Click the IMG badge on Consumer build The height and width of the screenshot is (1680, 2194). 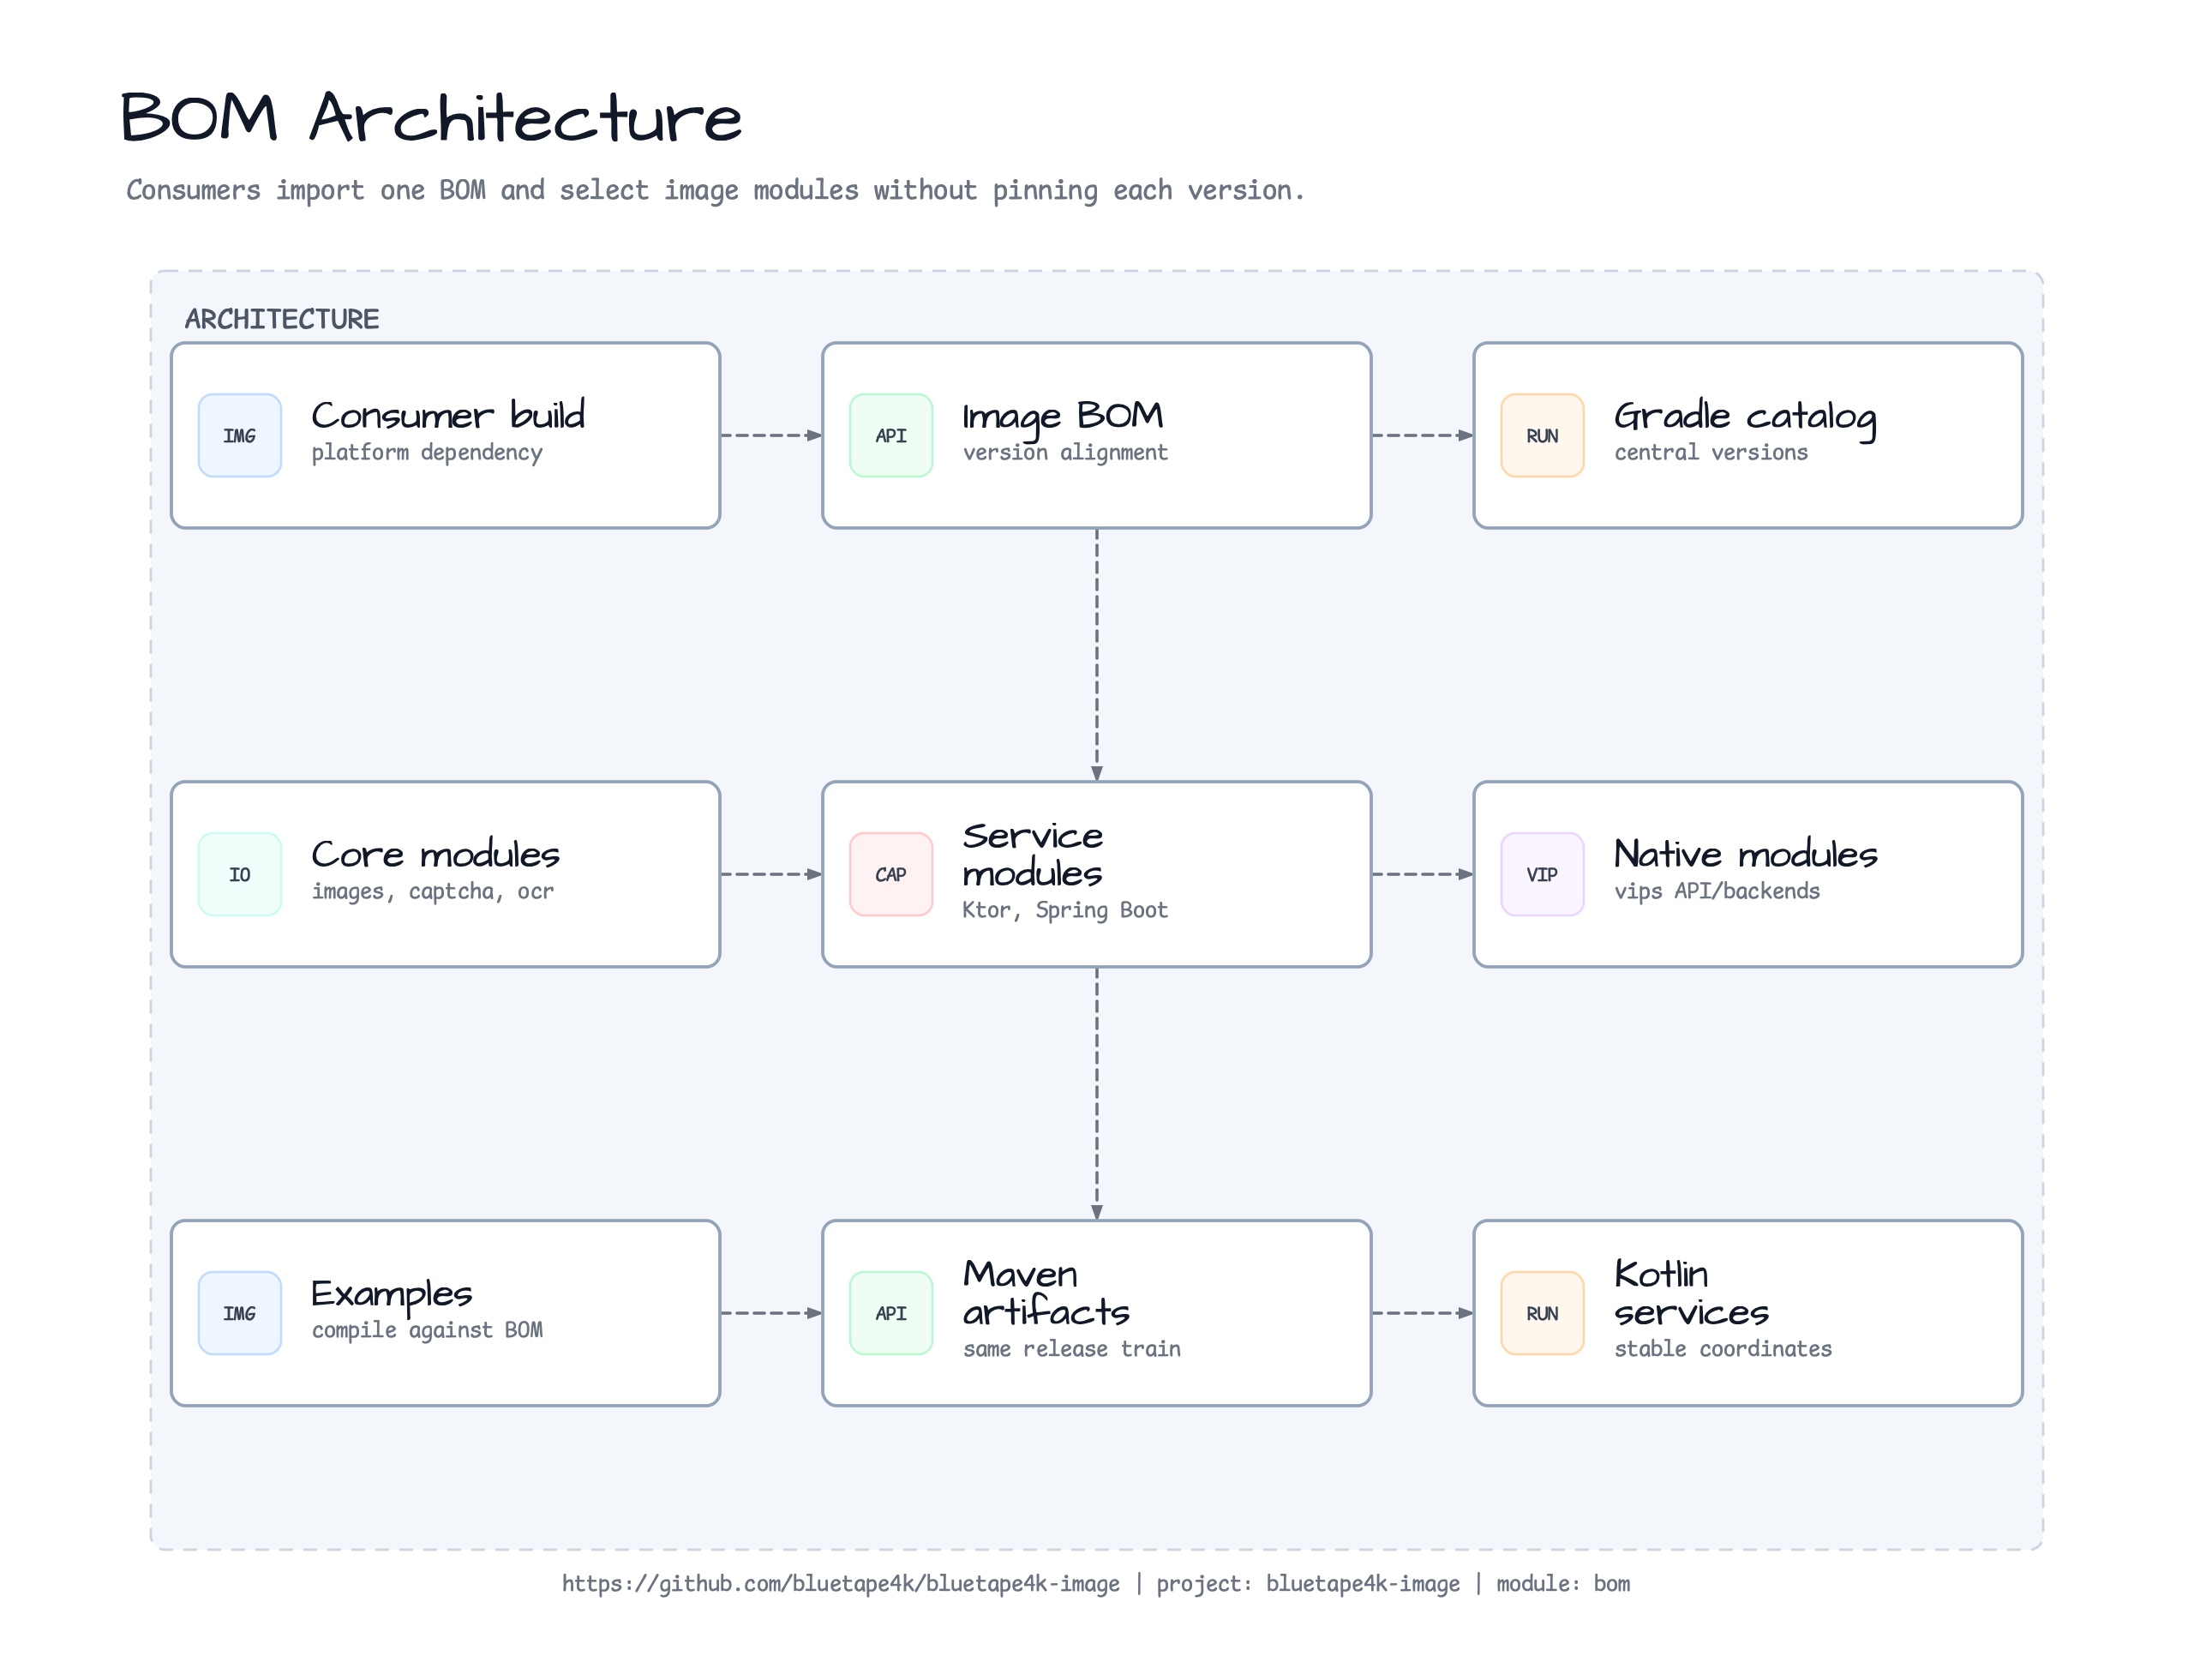click(240, 435)
